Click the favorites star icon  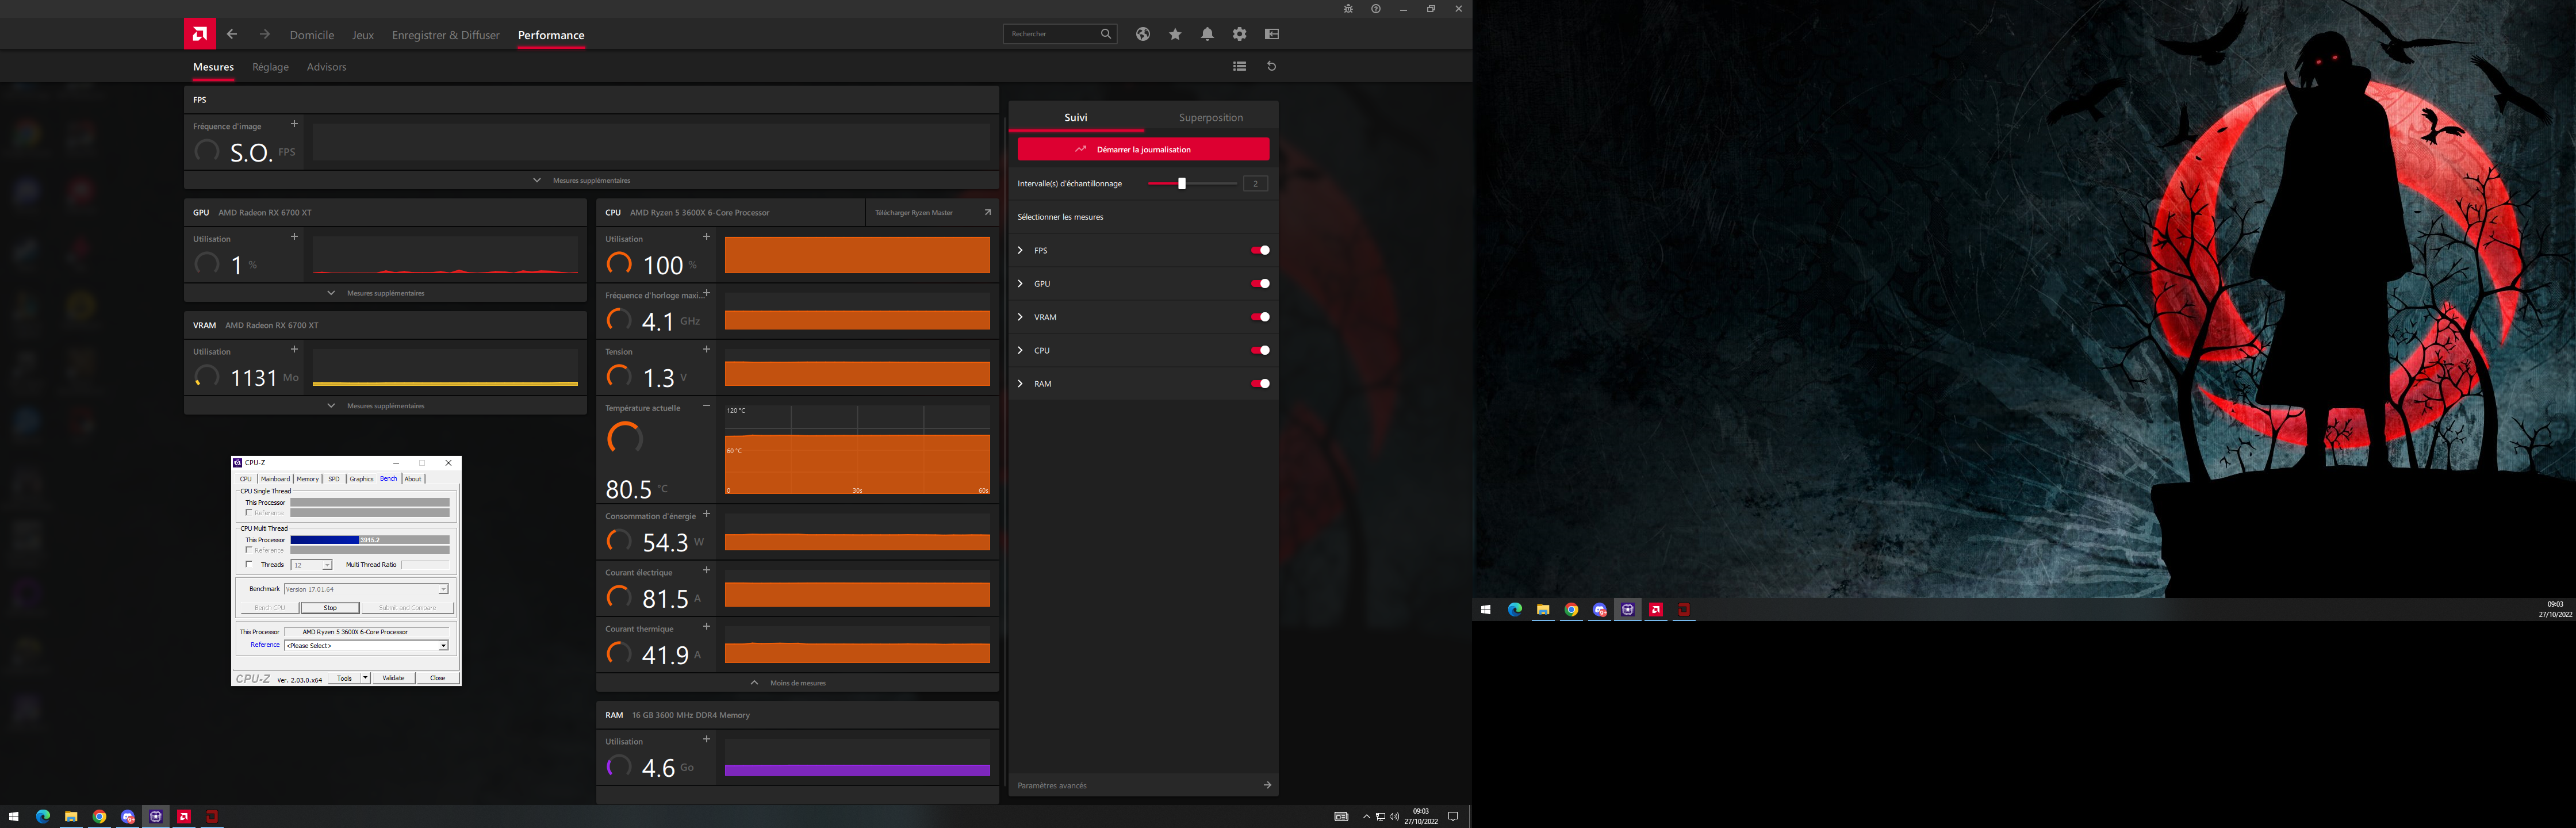[x=1175, y=34]
